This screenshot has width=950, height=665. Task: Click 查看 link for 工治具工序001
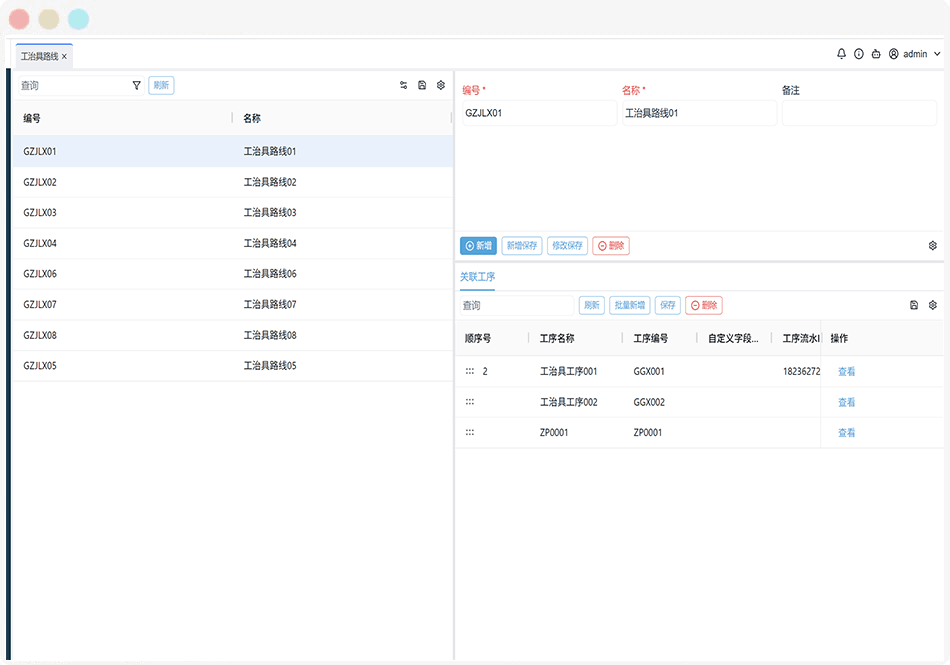pos(846,371)
